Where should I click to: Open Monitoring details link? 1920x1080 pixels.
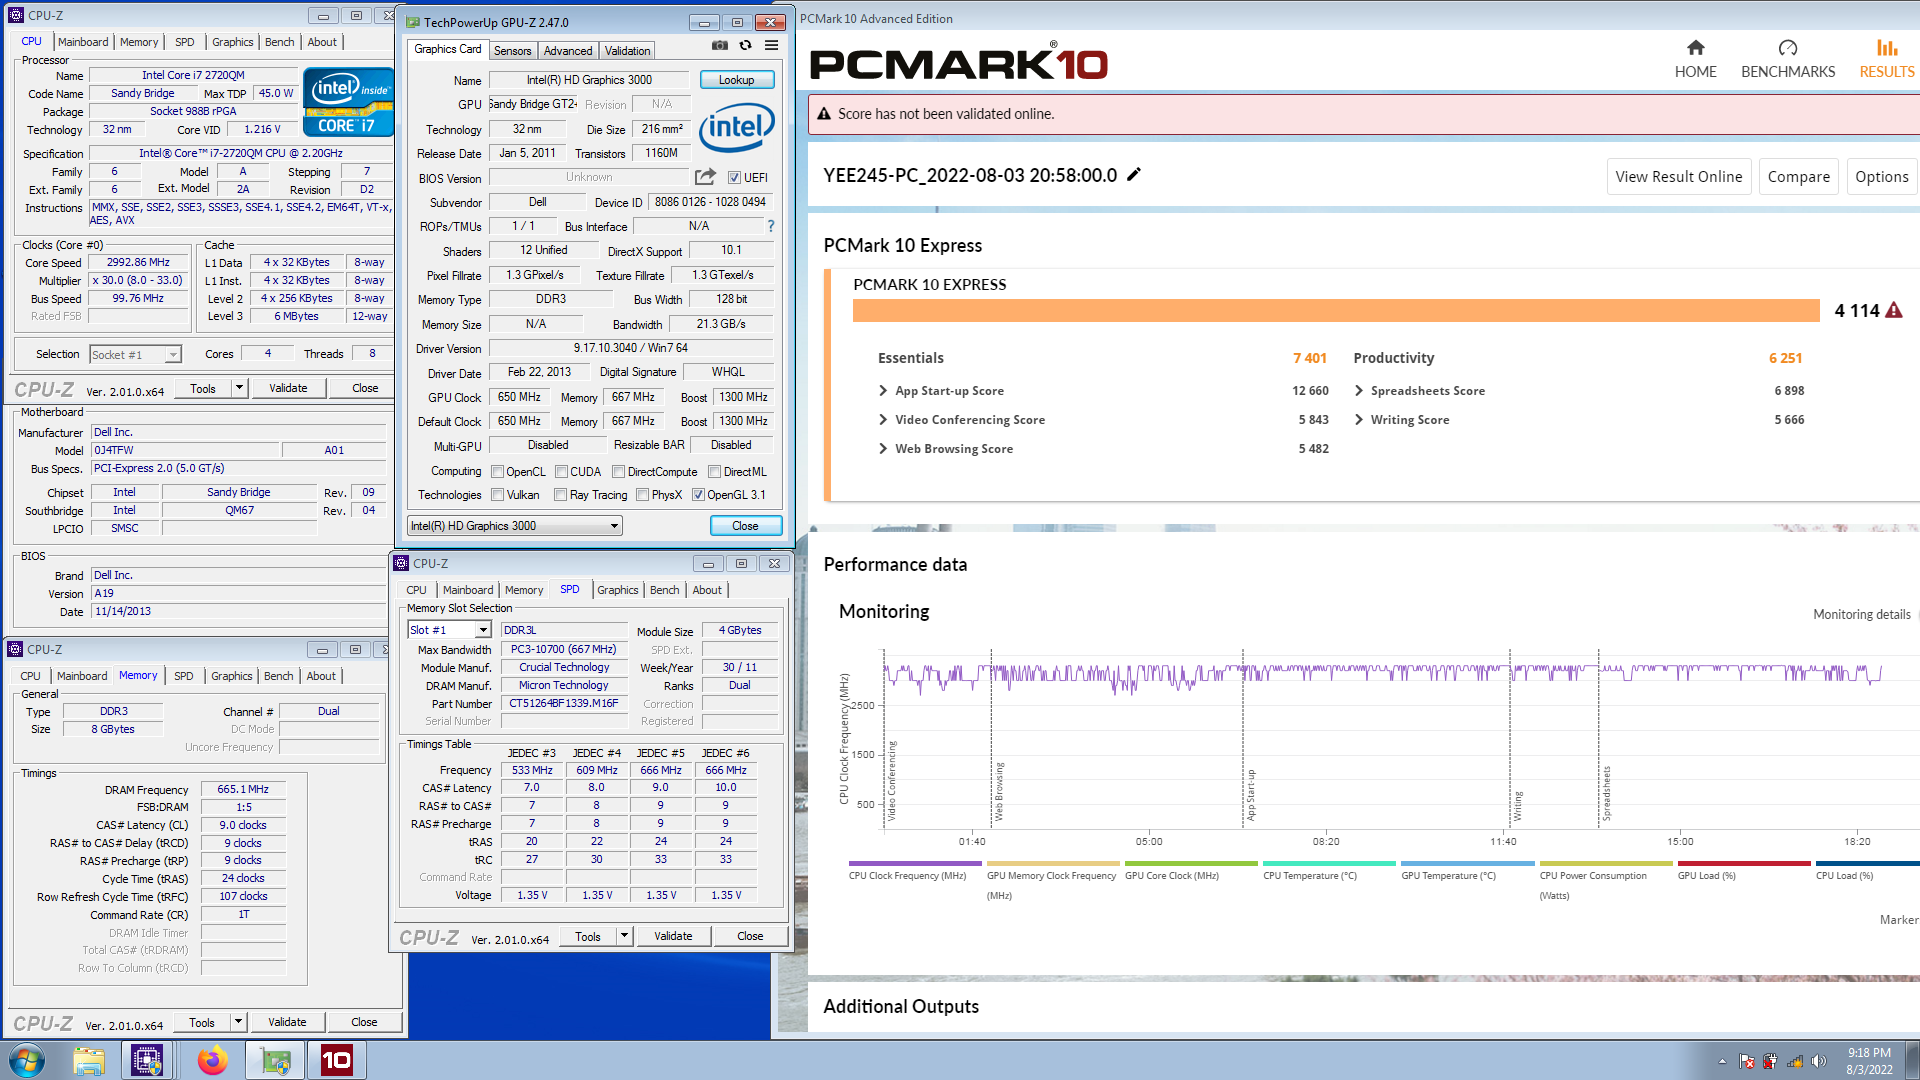point(1862,615)
